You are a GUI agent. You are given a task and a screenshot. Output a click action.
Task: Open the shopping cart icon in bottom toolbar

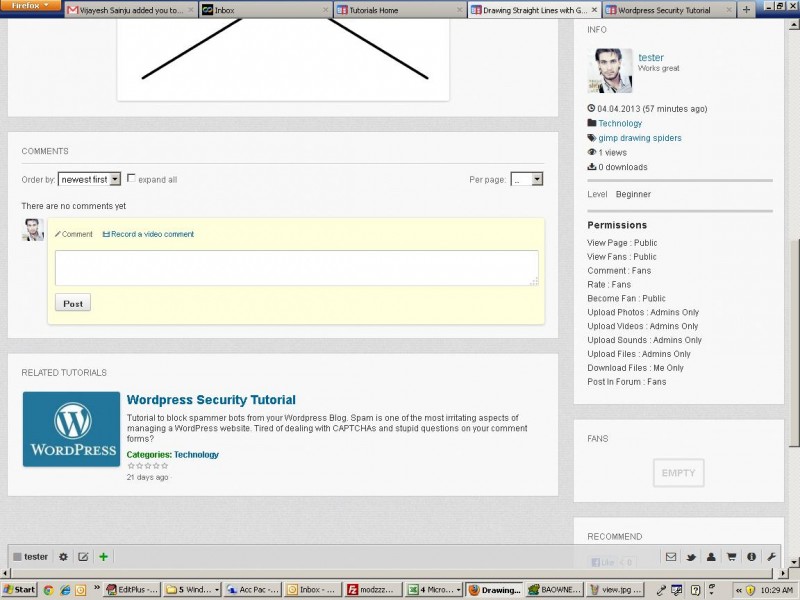(731, 557)
